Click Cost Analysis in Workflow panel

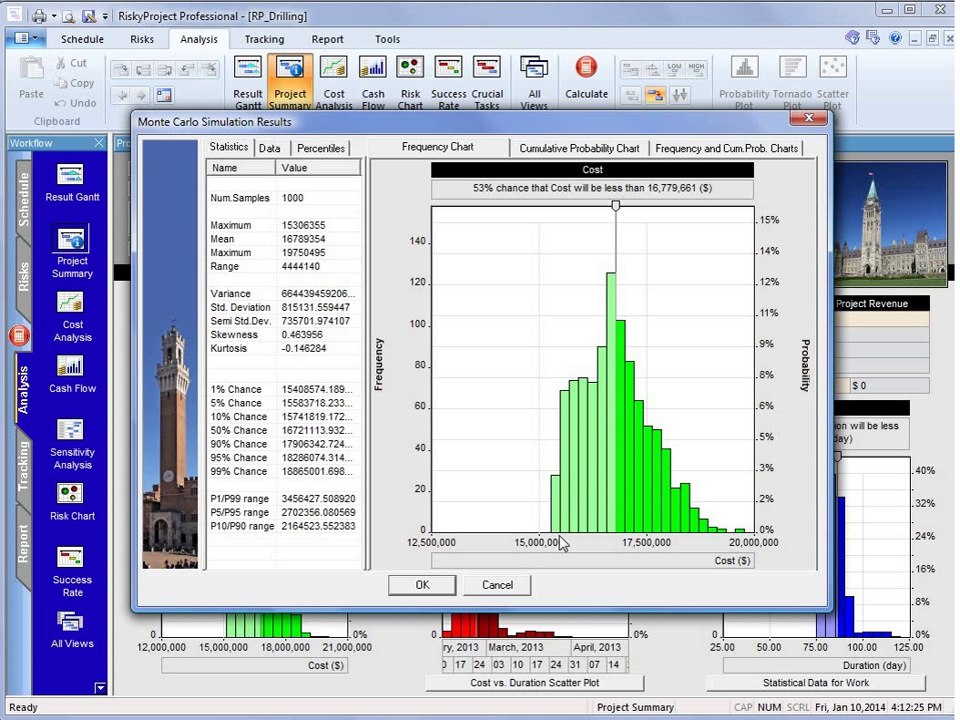pos(72,317)
